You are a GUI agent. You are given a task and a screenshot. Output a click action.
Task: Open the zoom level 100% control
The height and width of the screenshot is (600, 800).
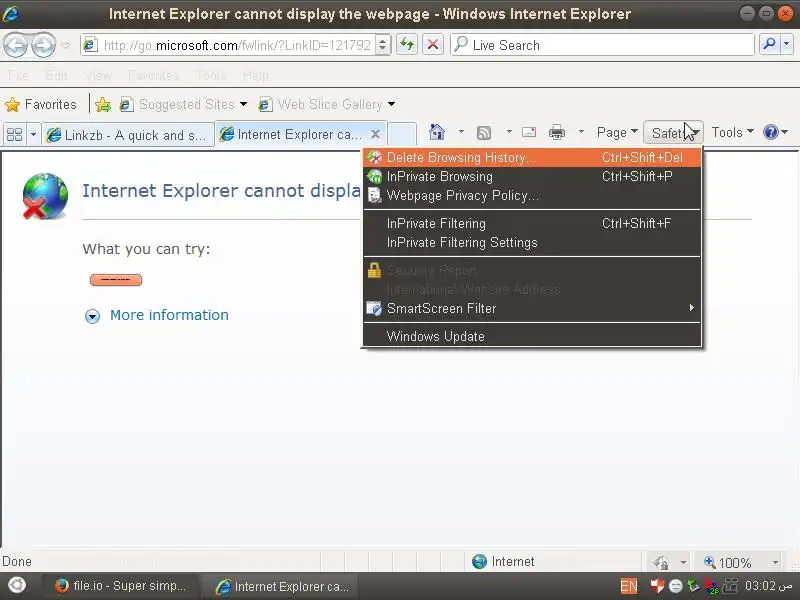pos(729,562)
